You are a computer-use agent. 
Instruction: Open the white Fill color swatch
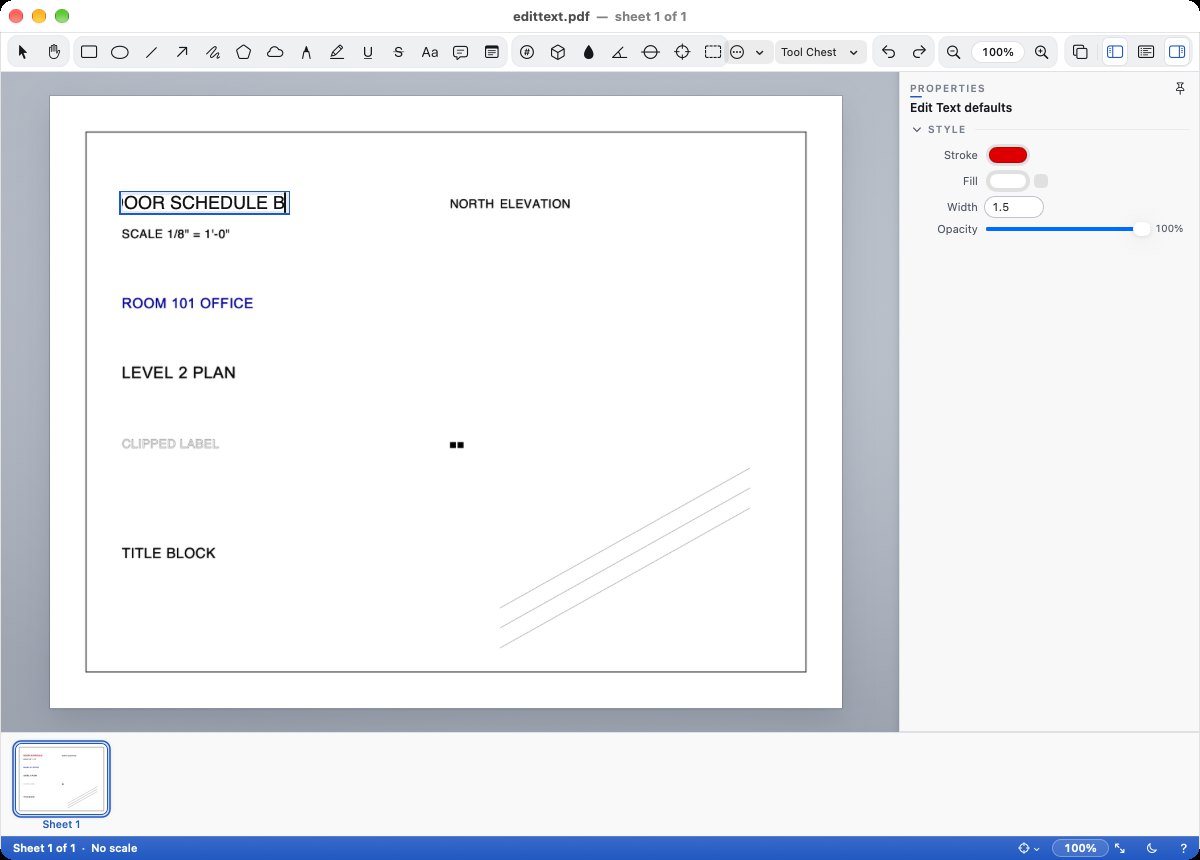pyautogui.click(x=1007, y=181)
